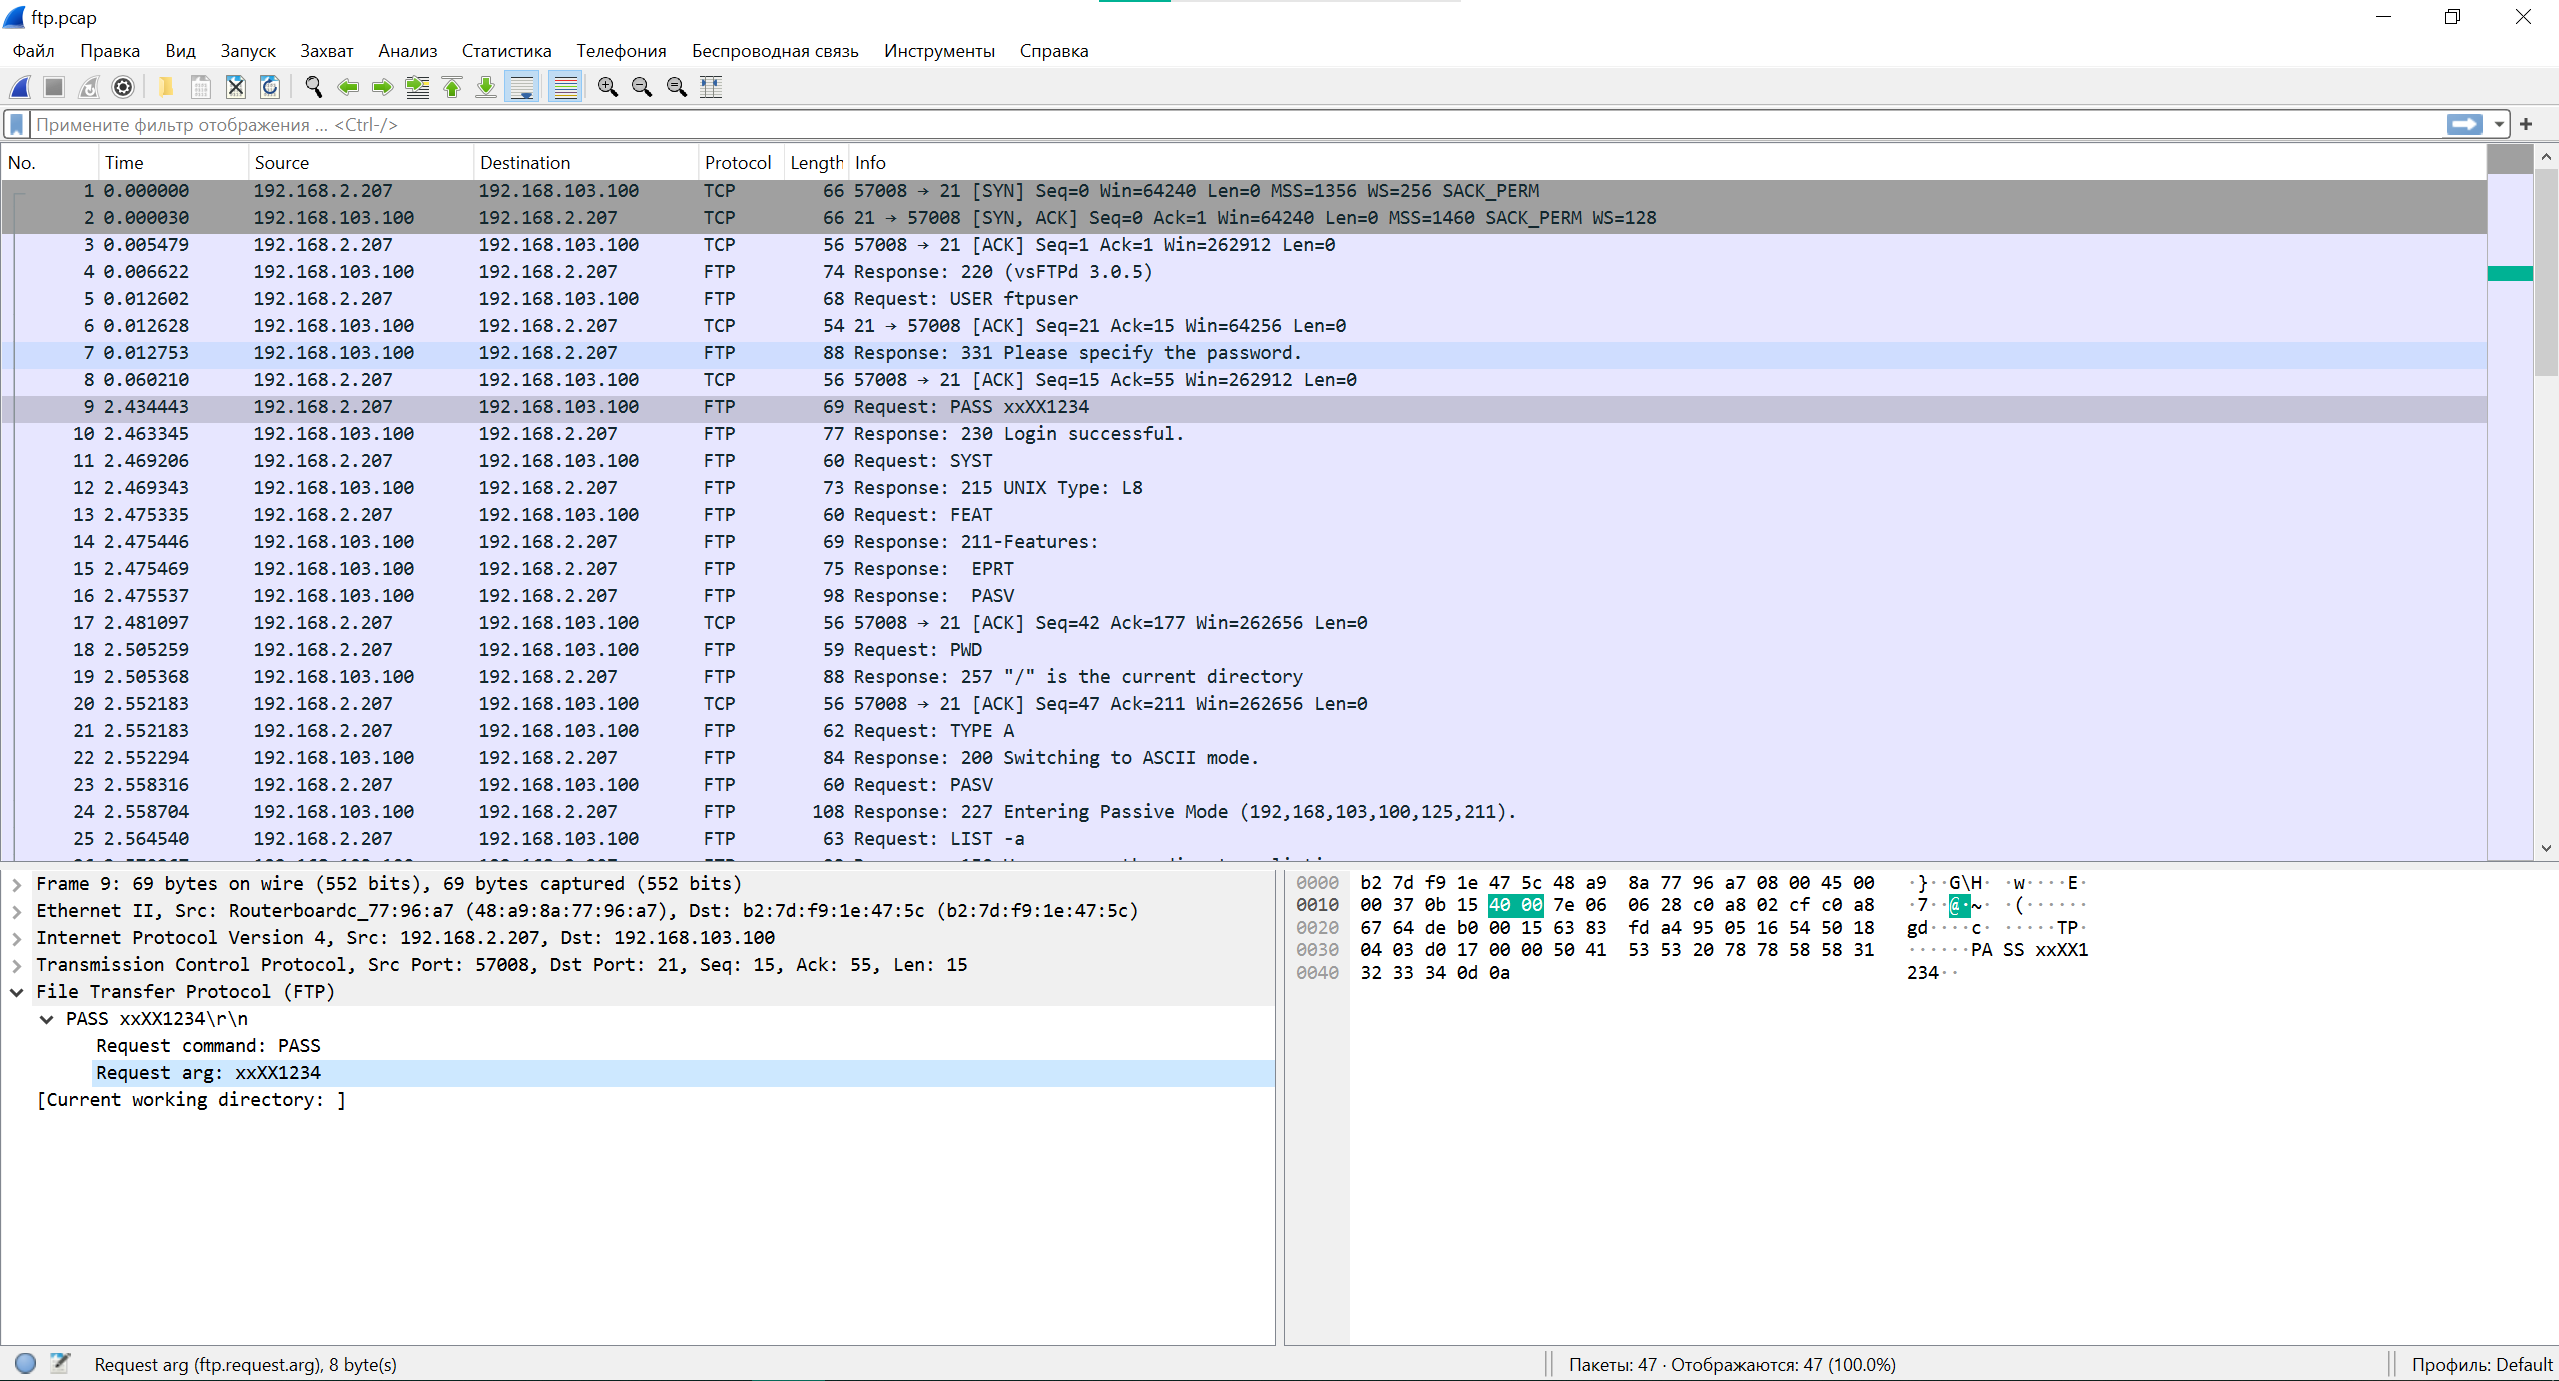The image size is (2559, 1381).
Task: Apply display filter arrow button
Action: point(2464,124)
